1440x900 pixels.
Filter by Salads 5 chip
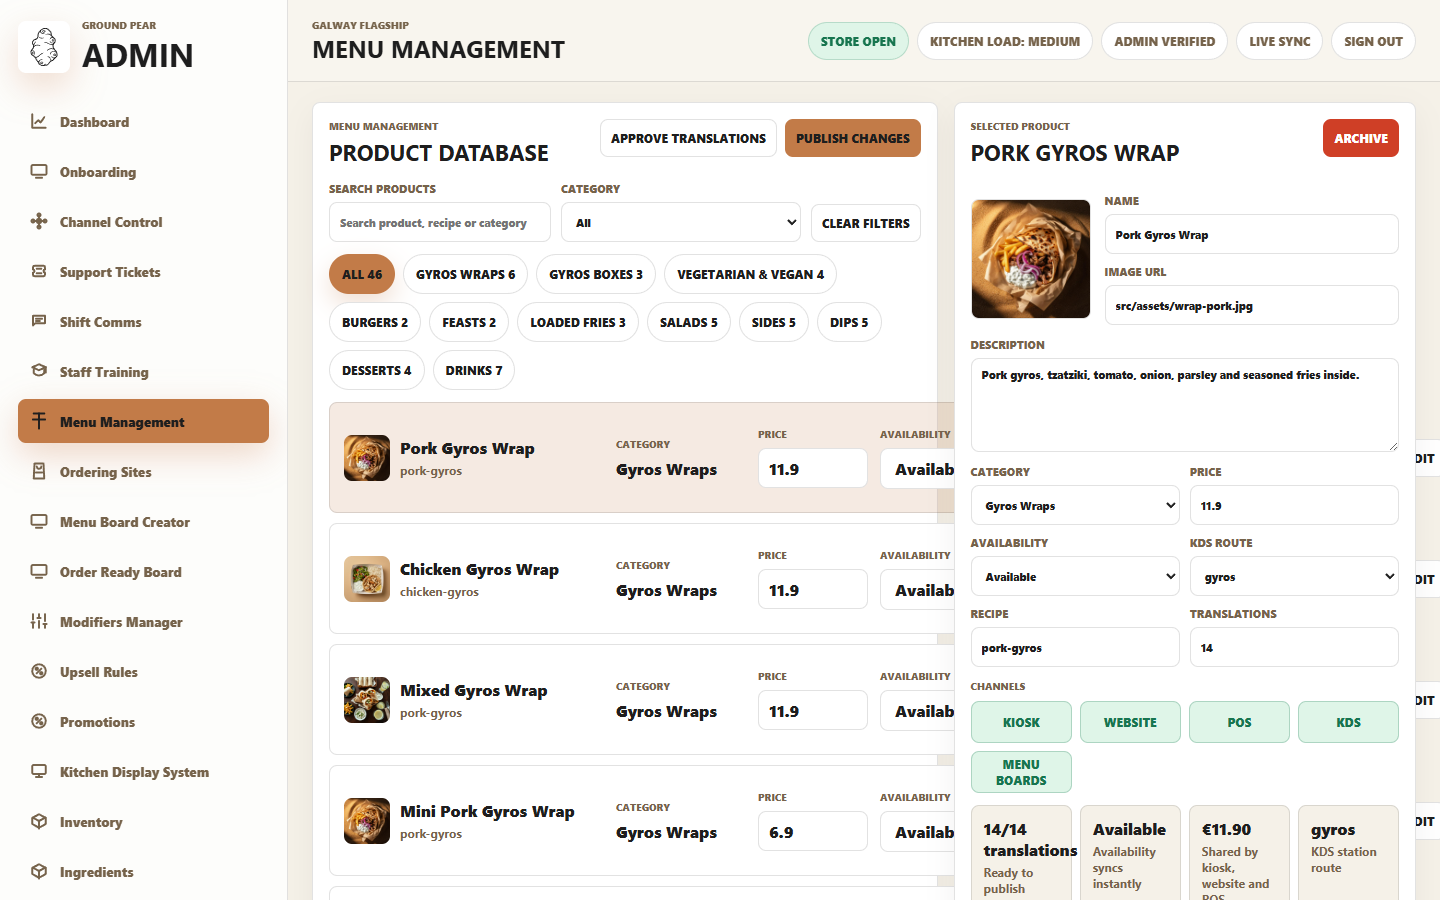[x=689, y=322]
